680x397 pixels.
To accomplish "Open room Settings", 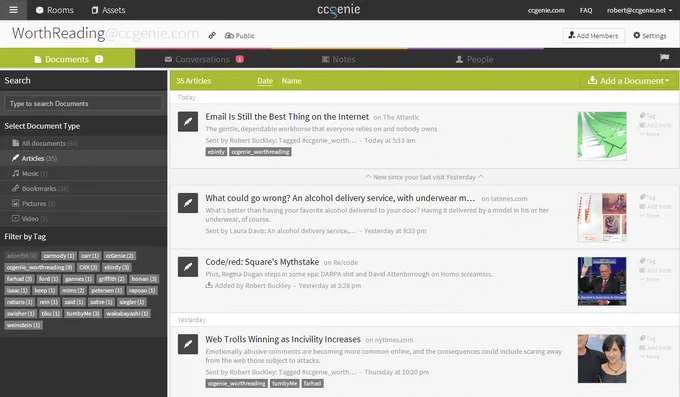I will (x=650, y=36).
